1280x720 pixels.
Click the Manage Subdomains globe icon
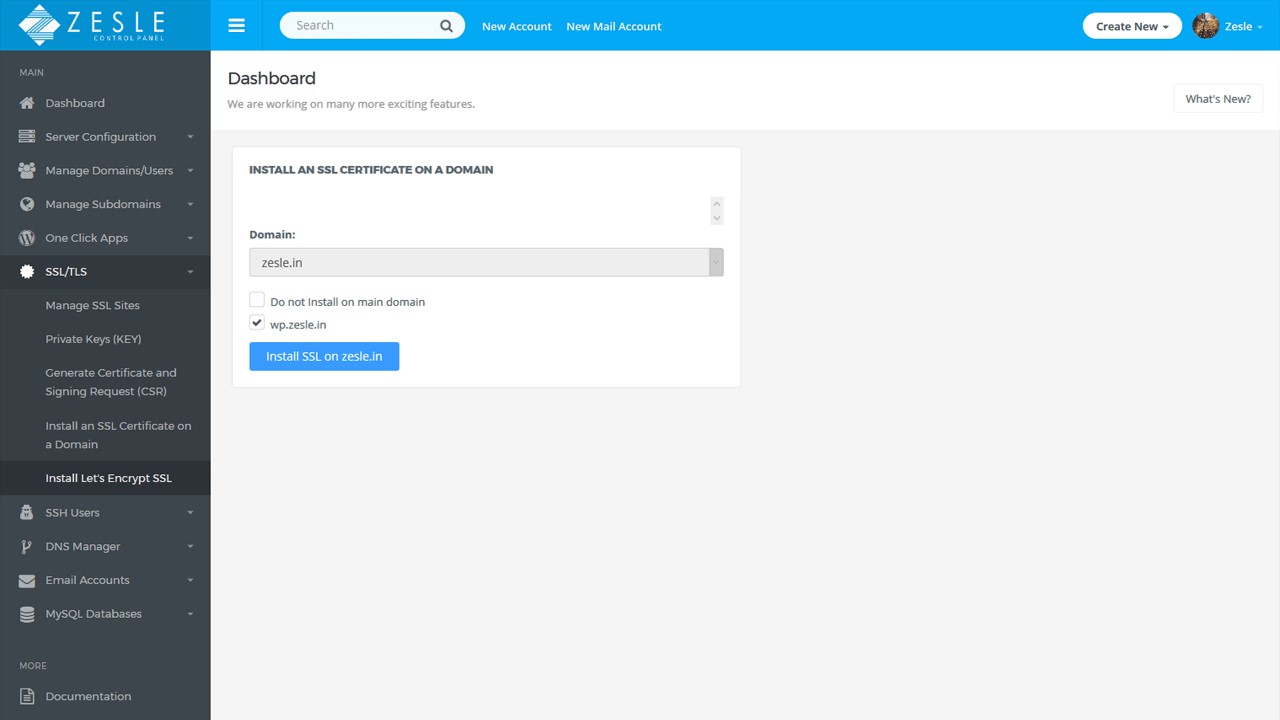pos(26,204)
